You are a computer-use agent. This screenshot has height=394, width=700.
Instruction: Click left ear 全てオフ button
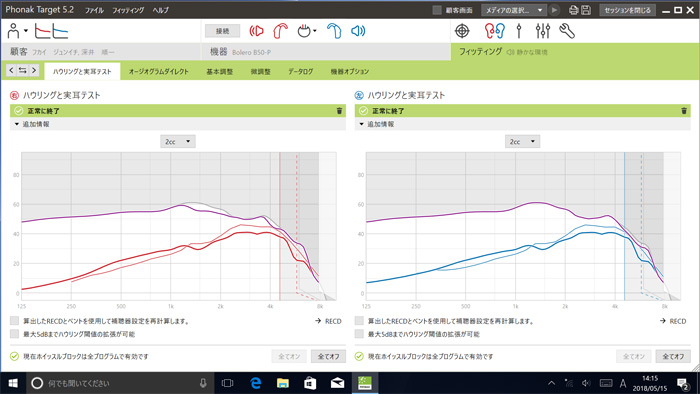[673, 356]
